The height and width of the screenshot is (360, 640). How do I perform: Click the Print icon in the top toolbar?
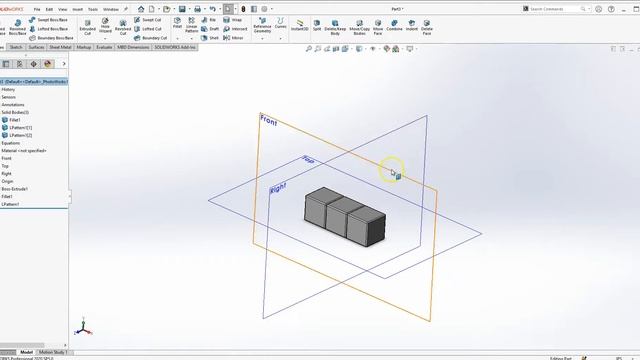198,9
